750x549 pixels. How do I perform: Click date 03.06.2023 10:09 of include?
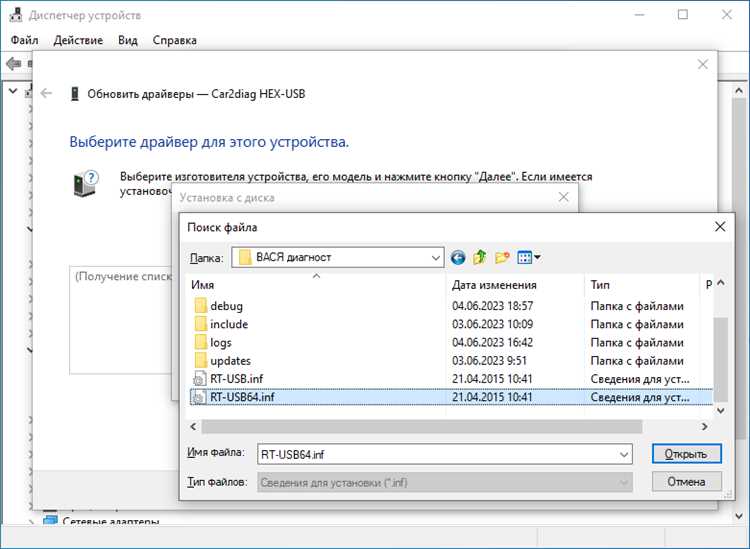tap(492, 324)
